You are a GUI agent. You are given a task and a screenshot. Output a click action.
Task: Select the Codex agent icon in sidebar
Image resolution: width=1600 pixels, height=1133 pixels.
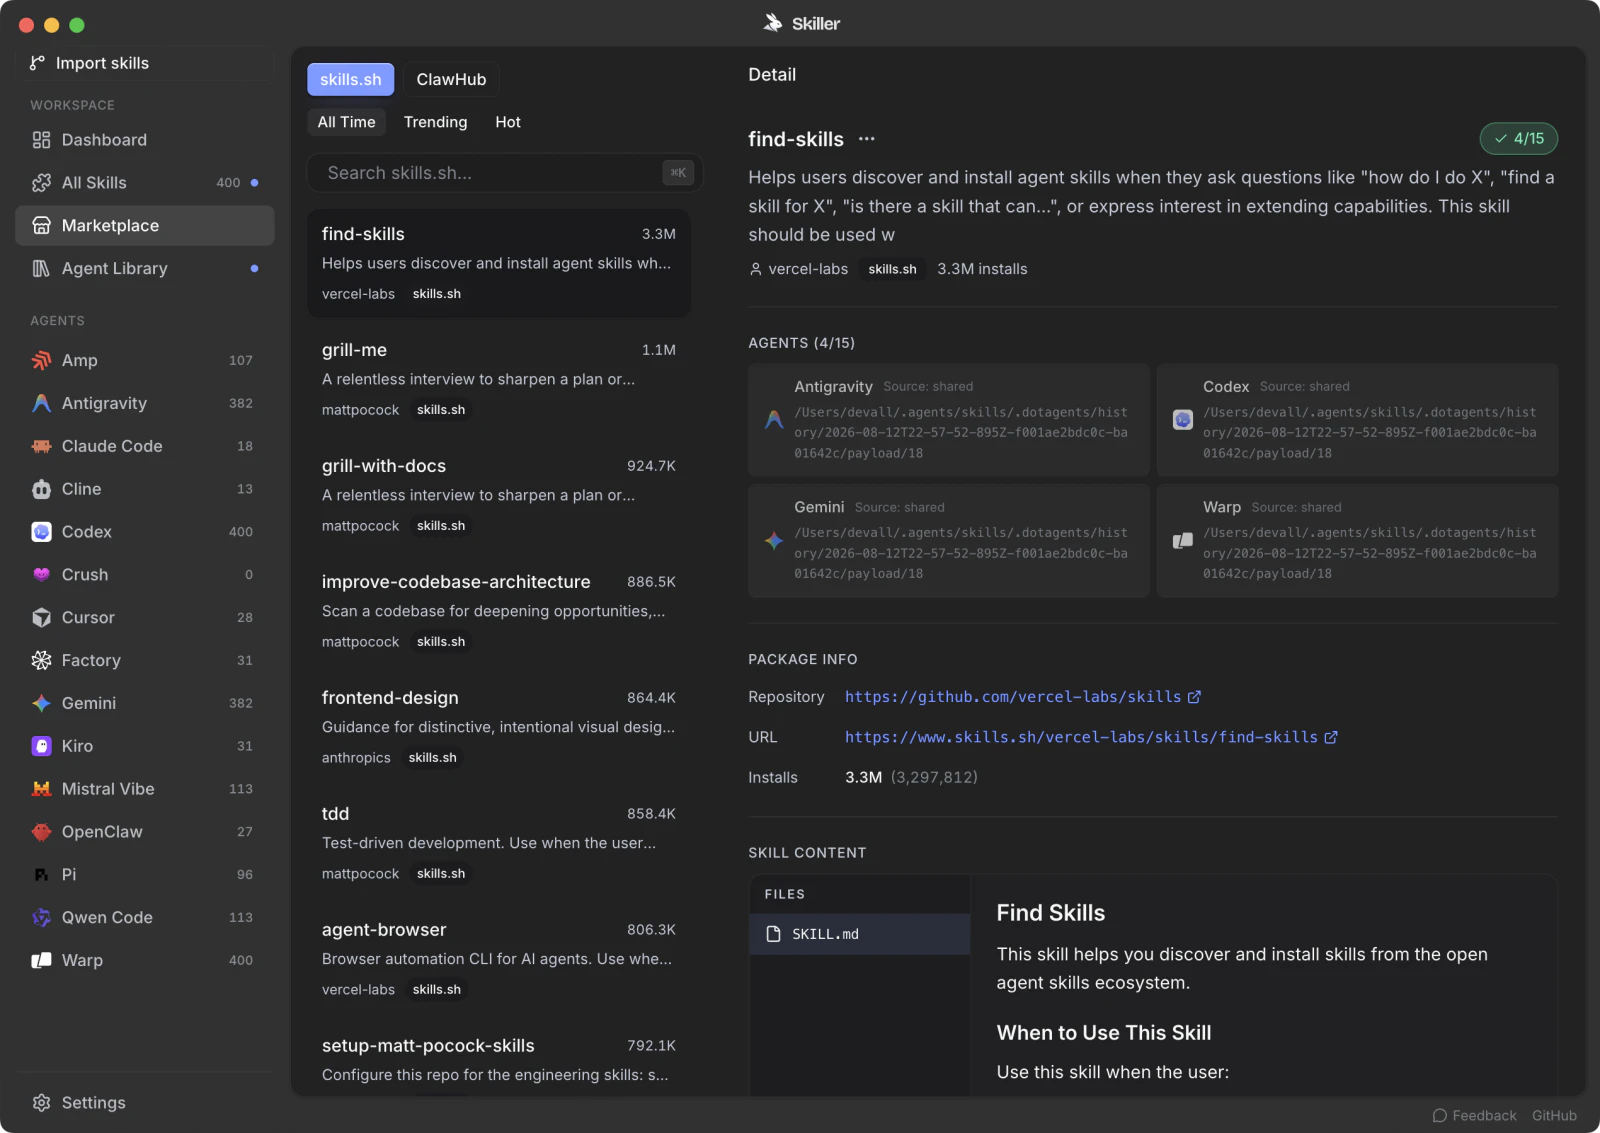41,532
